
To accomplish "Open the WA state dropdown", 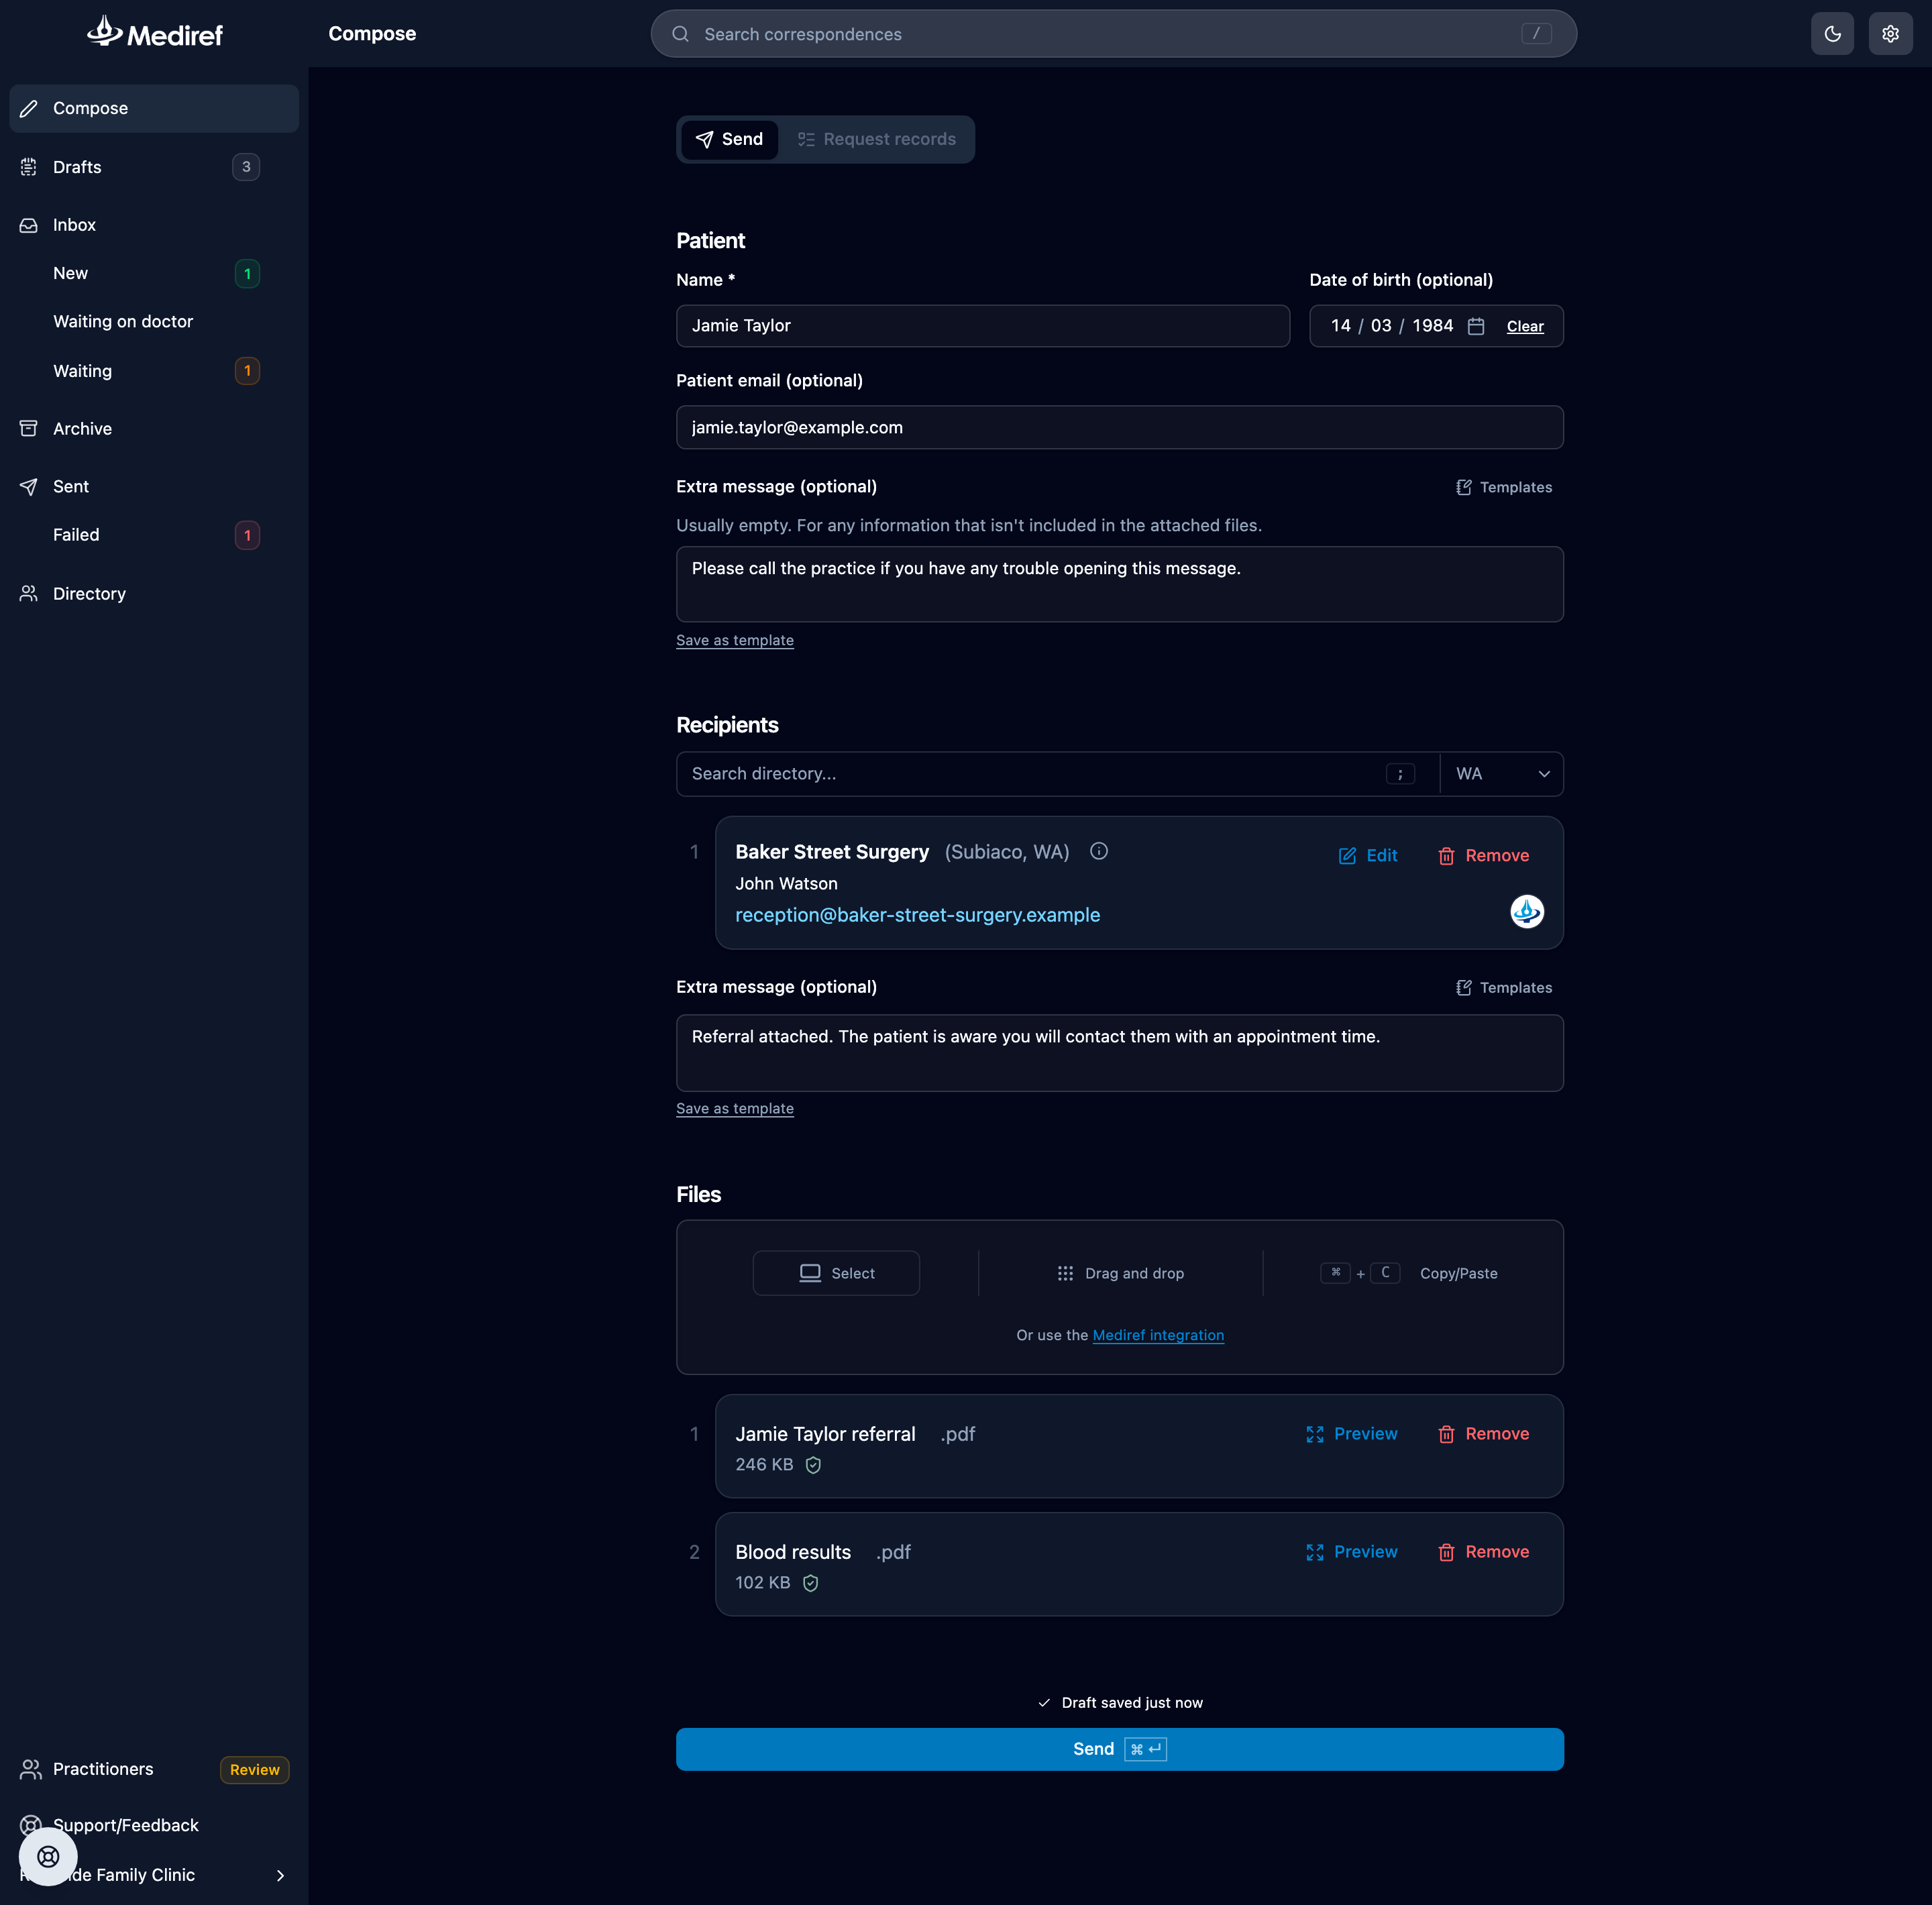I will tap(1502, 774).
